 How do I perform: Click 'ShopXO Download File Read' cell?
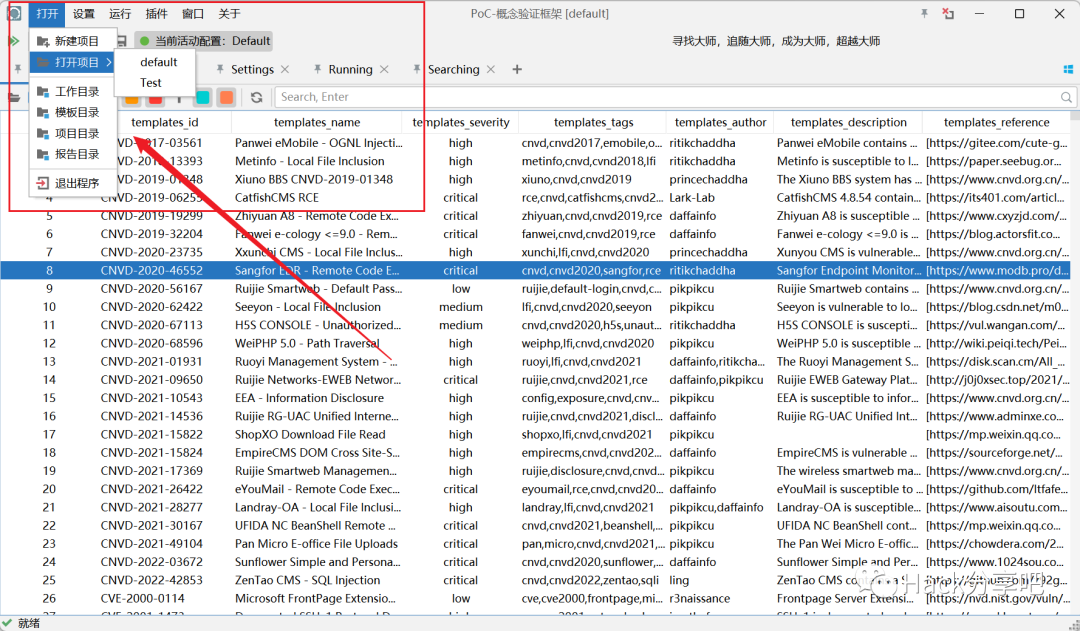click(310, 435)
